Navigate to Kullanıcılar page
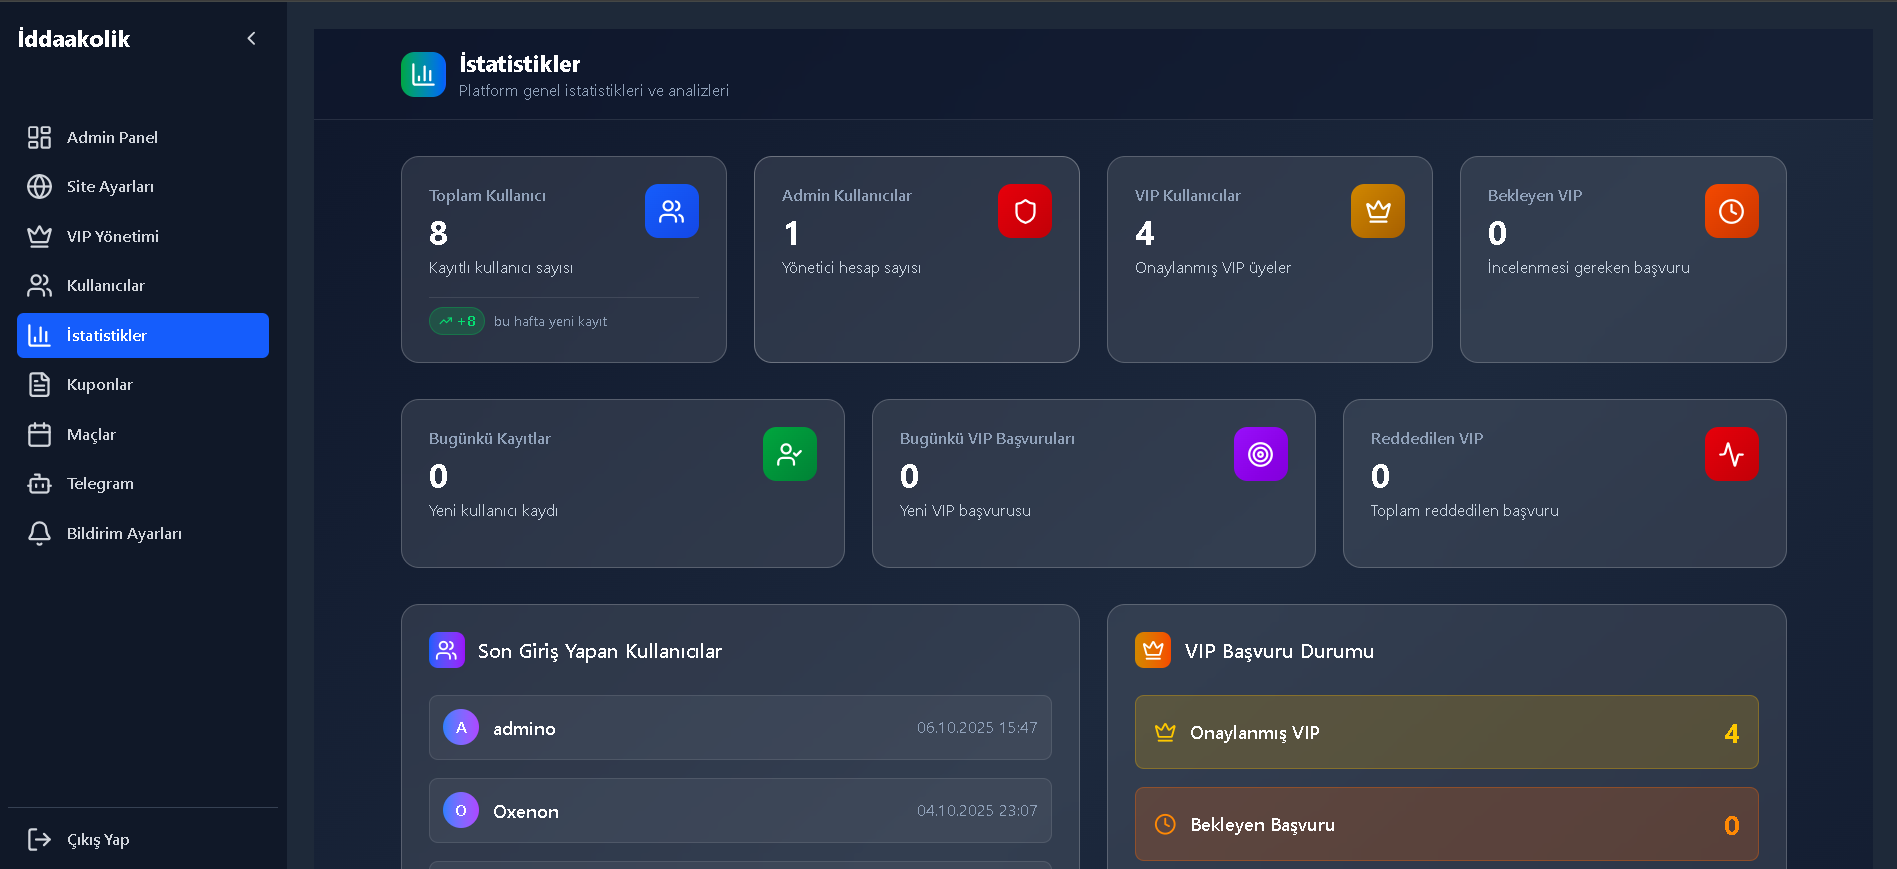This screenshot has height=869, width=1897. (143, 285)
